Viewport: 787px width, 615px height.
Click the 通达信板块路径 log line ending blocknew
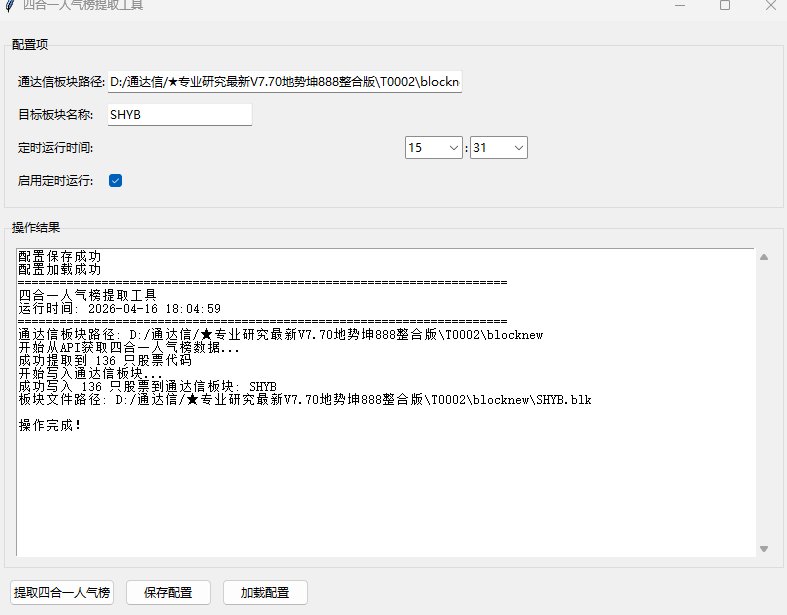pyautogui.click(x=281, y=334)
